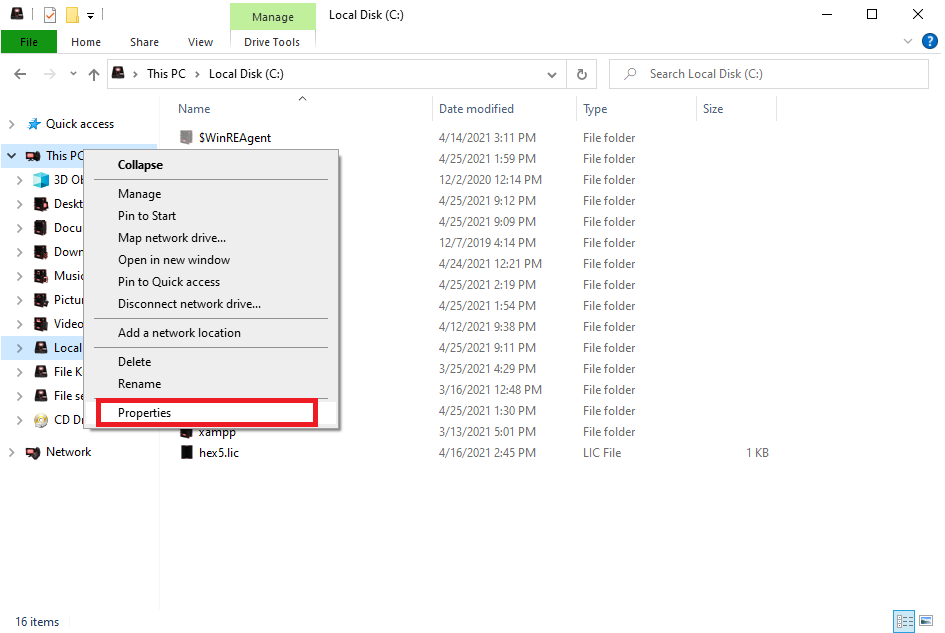Click the Properties quick access toolbar icon
This screenshot has height=633, width=945.
pos(50,15)
